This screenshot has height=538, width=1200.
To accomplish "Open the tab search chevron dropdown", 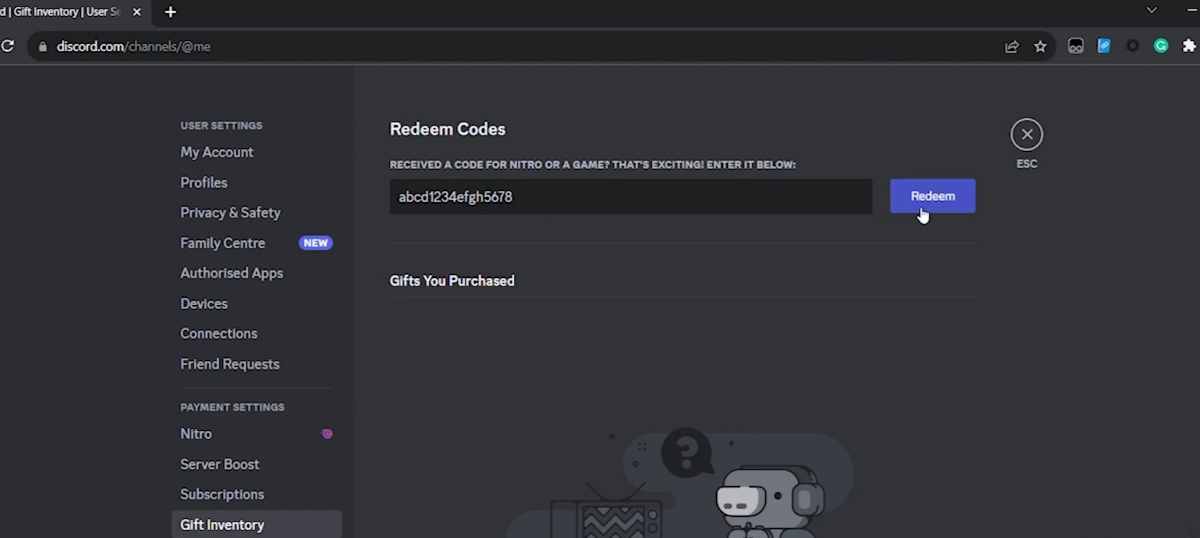I will [1151, 10].
